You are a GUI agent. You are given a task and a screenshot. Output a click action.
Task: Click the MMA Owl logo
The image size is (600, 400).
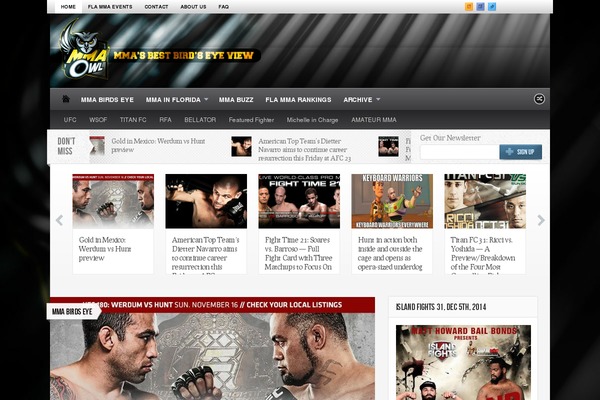(84, 49)
